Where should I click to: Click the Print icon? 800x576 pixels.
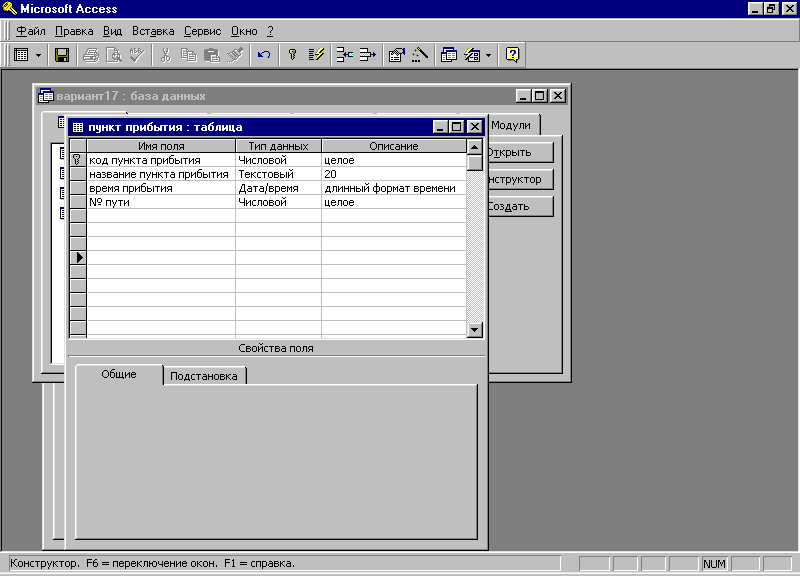91,55
